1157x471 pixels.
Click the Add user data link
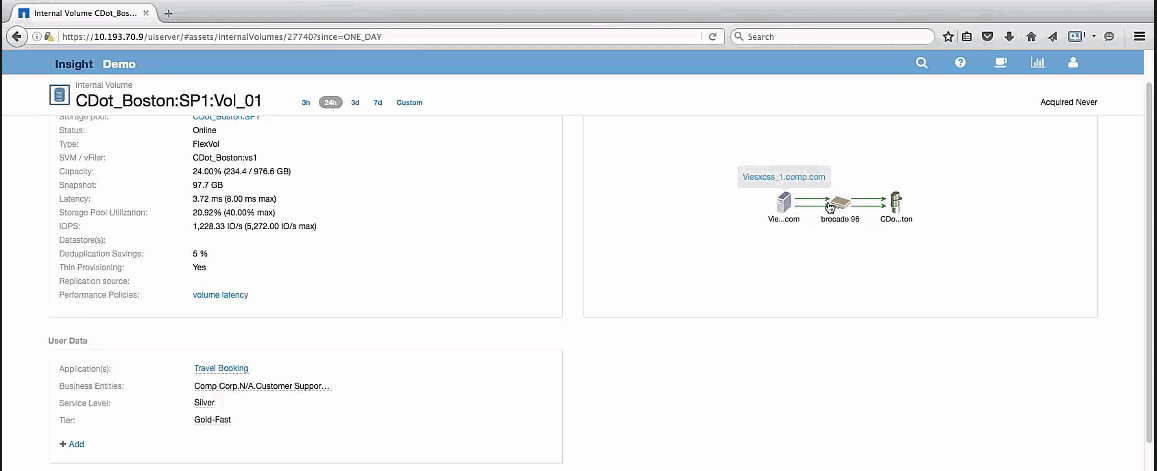point(72,444)
